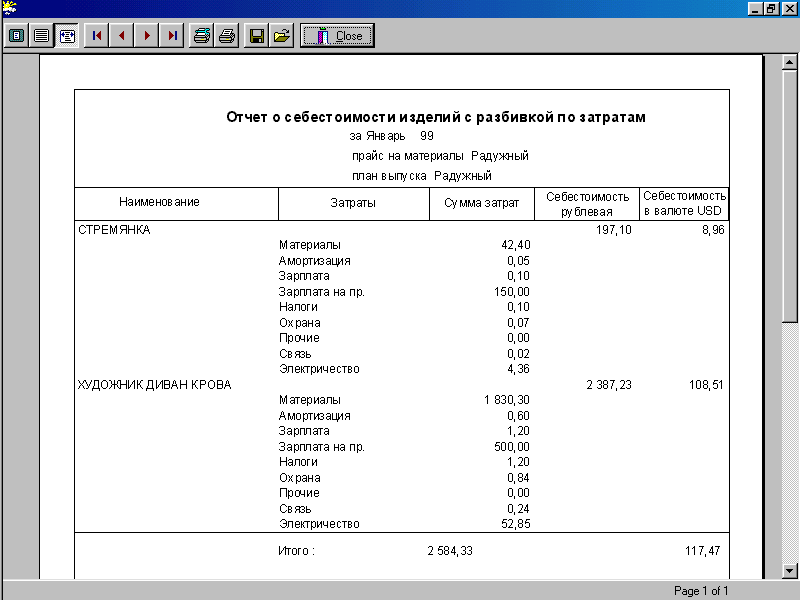This screenshot has width=800, height=600.
Task: Save report with floppy disk icon
Action: tap(257, 36)
